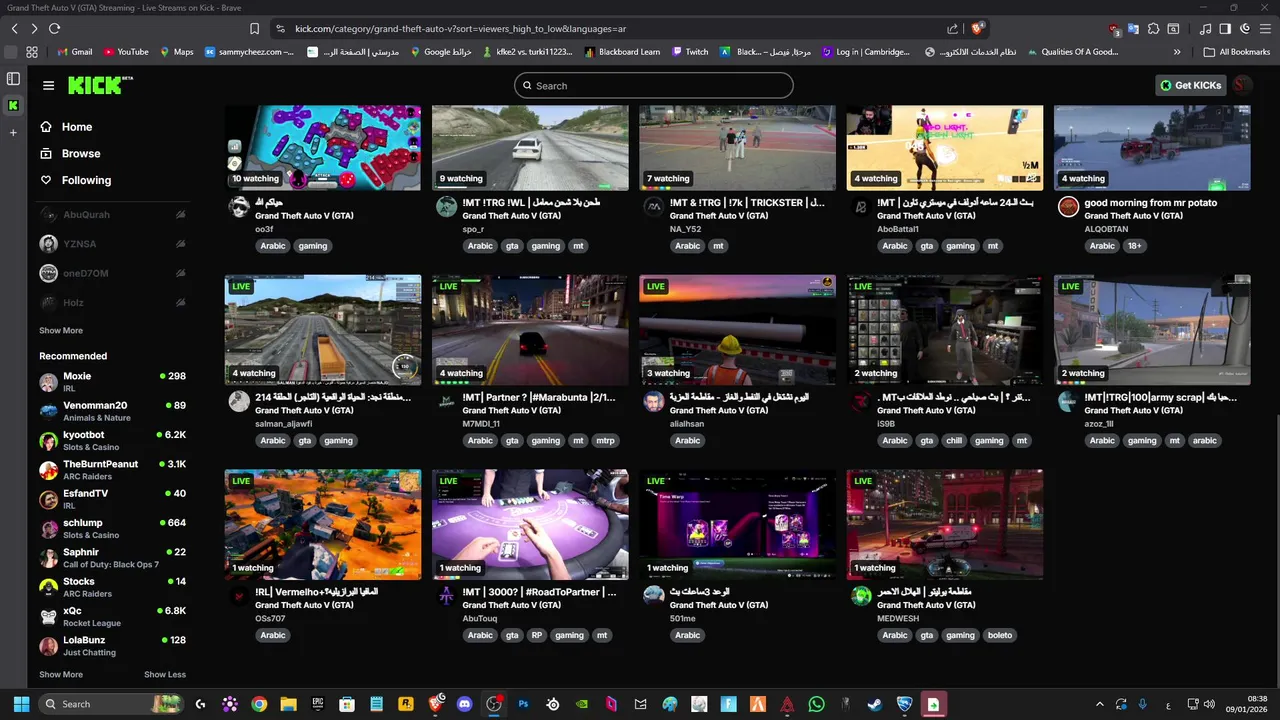Click the Brave Shields lion icon
Viewport: 1280px width, 720px height.
tap(977, 29)
